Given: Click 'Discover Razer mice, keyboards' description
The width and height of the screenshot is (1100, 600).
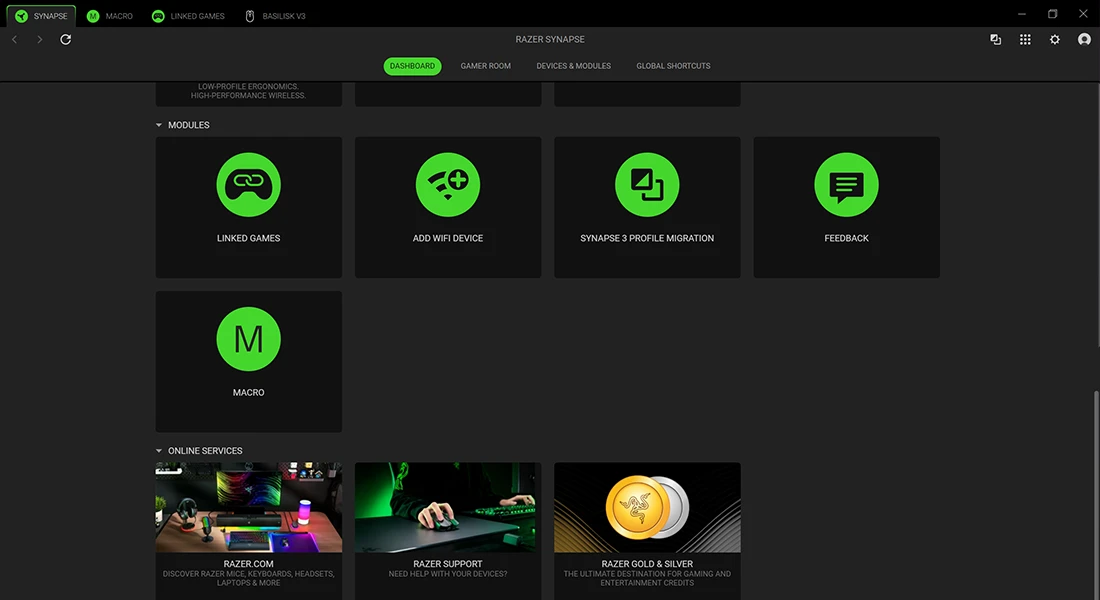Looking at the screenshot, I should click(x=248, y=578).
